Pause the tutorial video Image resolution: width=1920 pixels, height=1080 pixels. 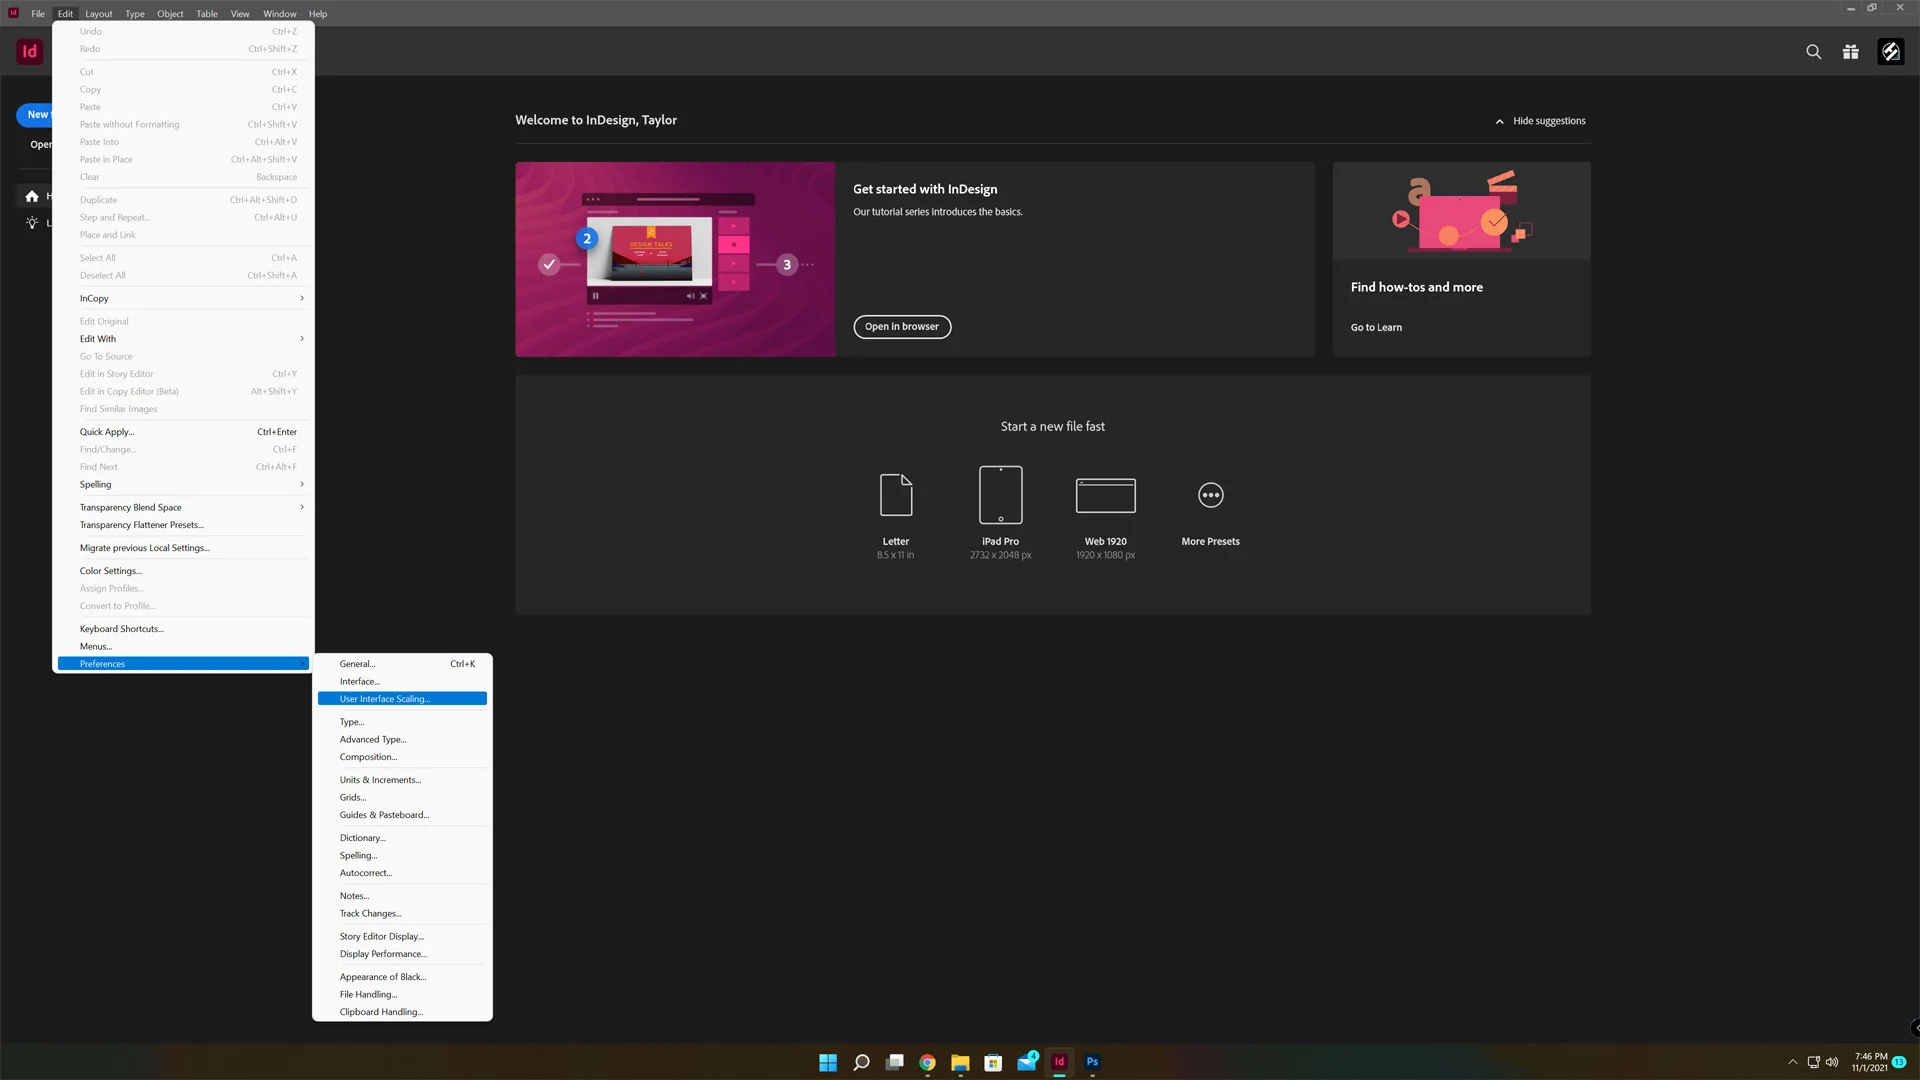pos(595,296)
